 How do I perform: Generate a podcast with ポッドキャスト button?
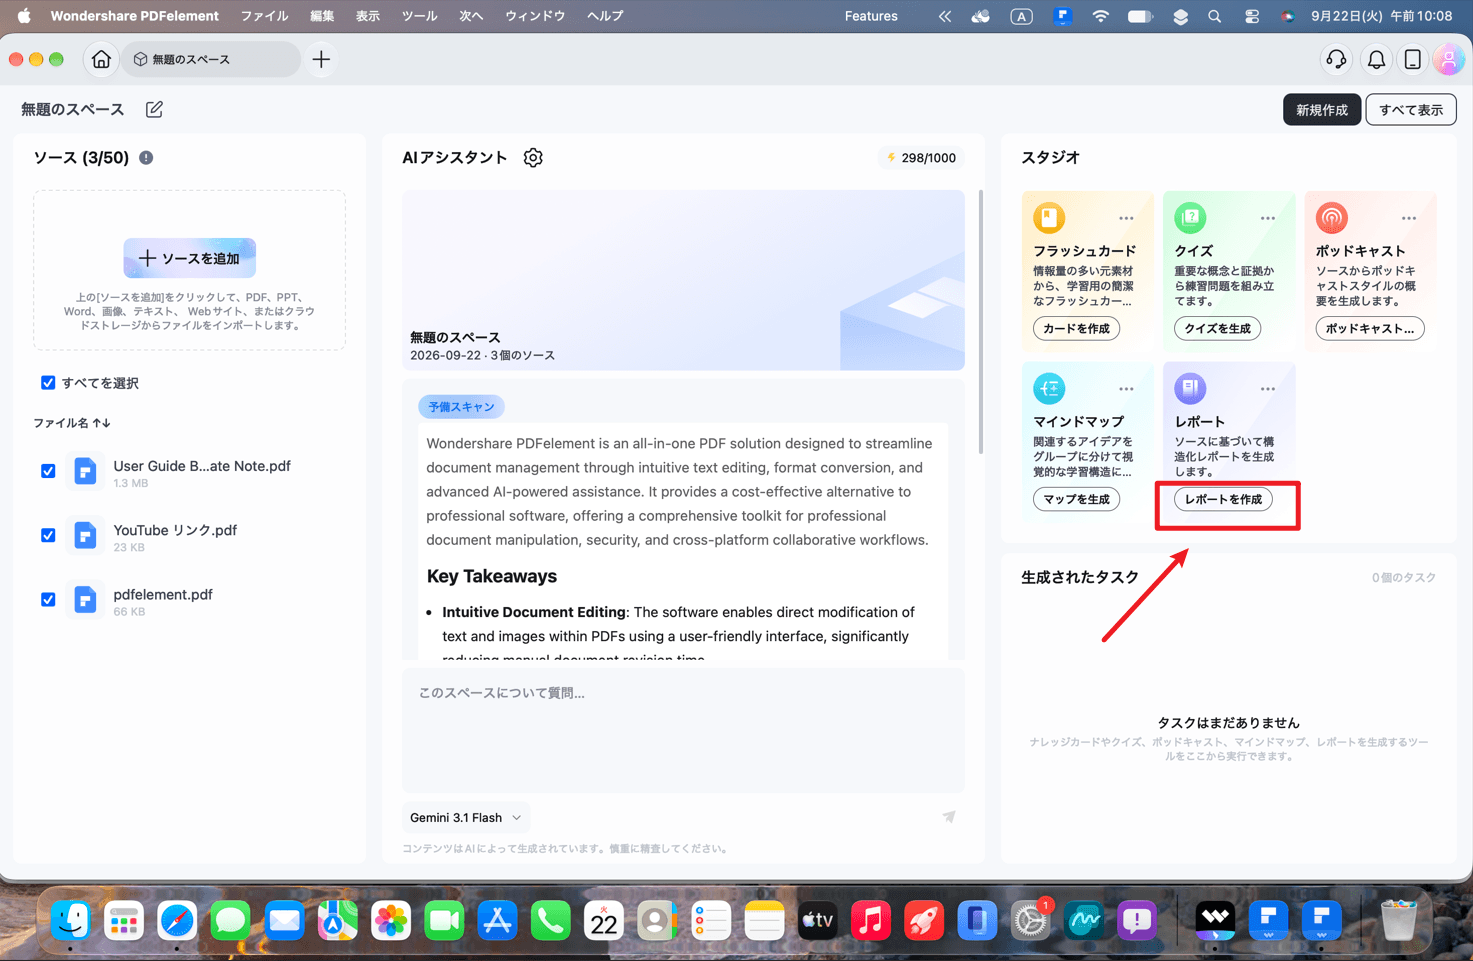(x=1370, y=328)
